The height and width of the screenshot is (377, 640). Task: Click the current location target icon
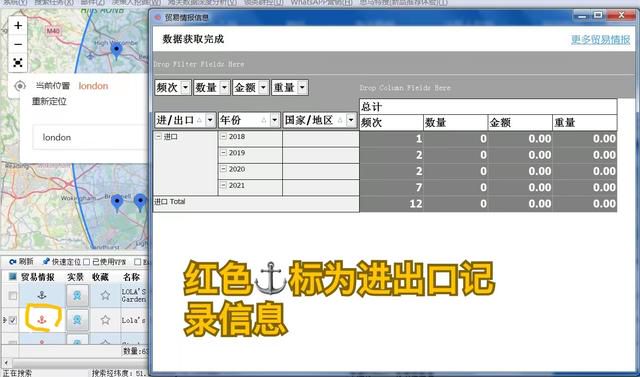pyautogui.click(x=20, y=86)
